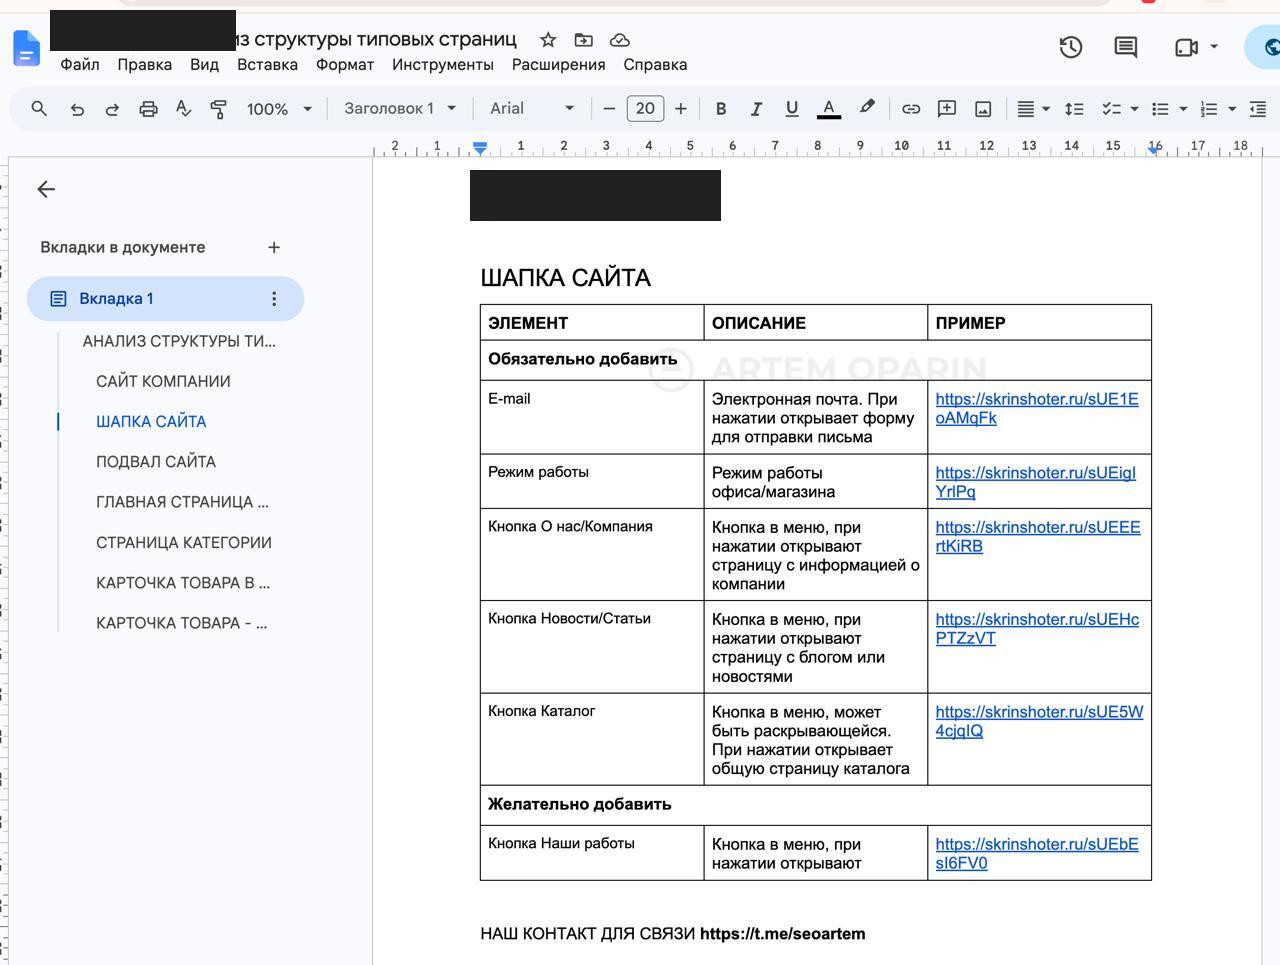Open the Arial font dropdown
Image resolution: width=1280 pixels, height=965 pixels.
532,108
